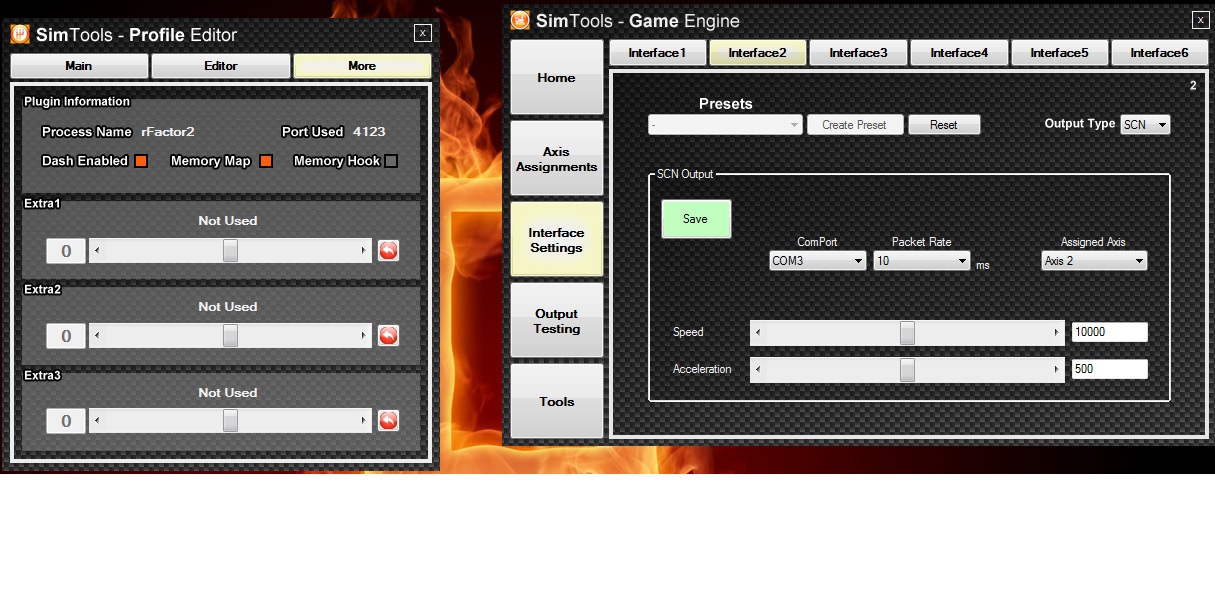Click the Acceleration slider thumb
Image resolution: width=1215 pixels, height=600 pixels.
(x=907, y=370)
